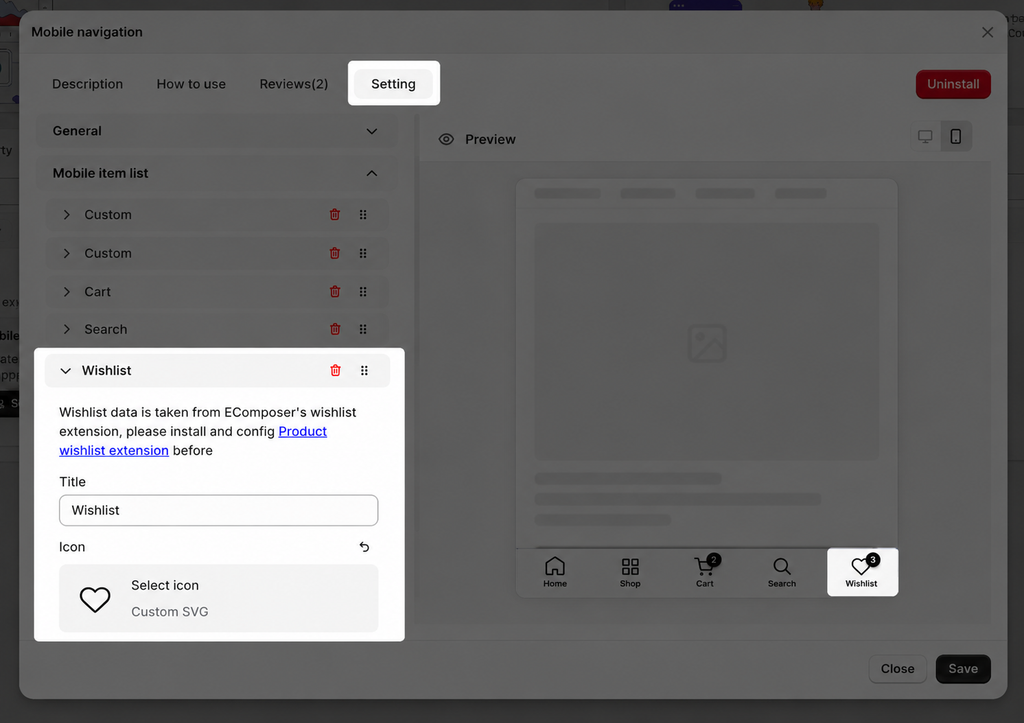Switch preview to desktop view
Viewport: 1024px width, 723px height.
[x=925, y=137]
